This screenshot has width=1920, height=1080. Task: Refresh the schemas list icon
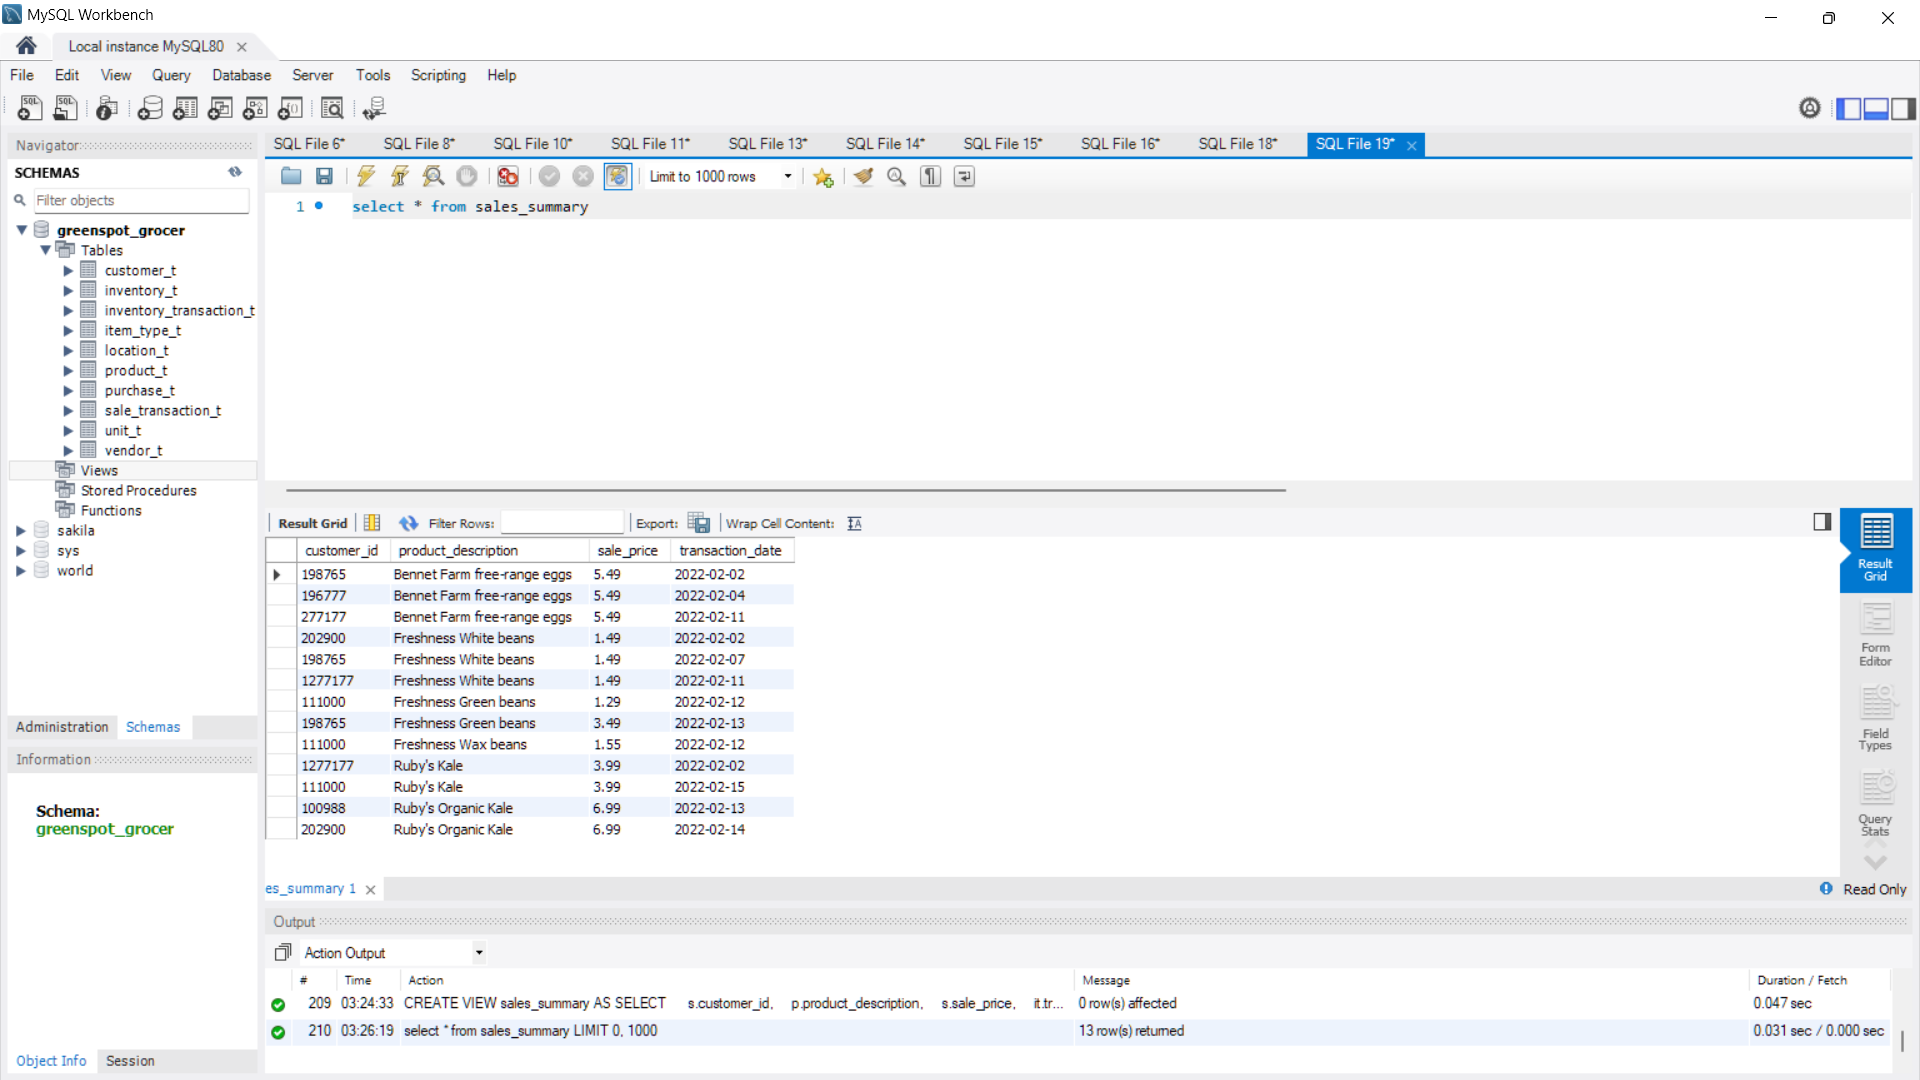click(x=235, y=172)
